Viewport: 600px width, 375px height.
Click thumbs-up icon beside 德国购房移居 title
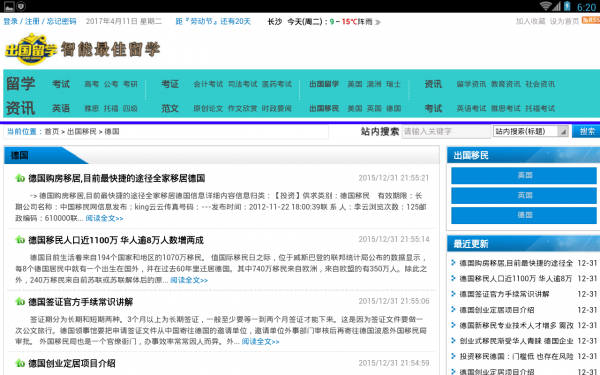(x=20, y=178)
